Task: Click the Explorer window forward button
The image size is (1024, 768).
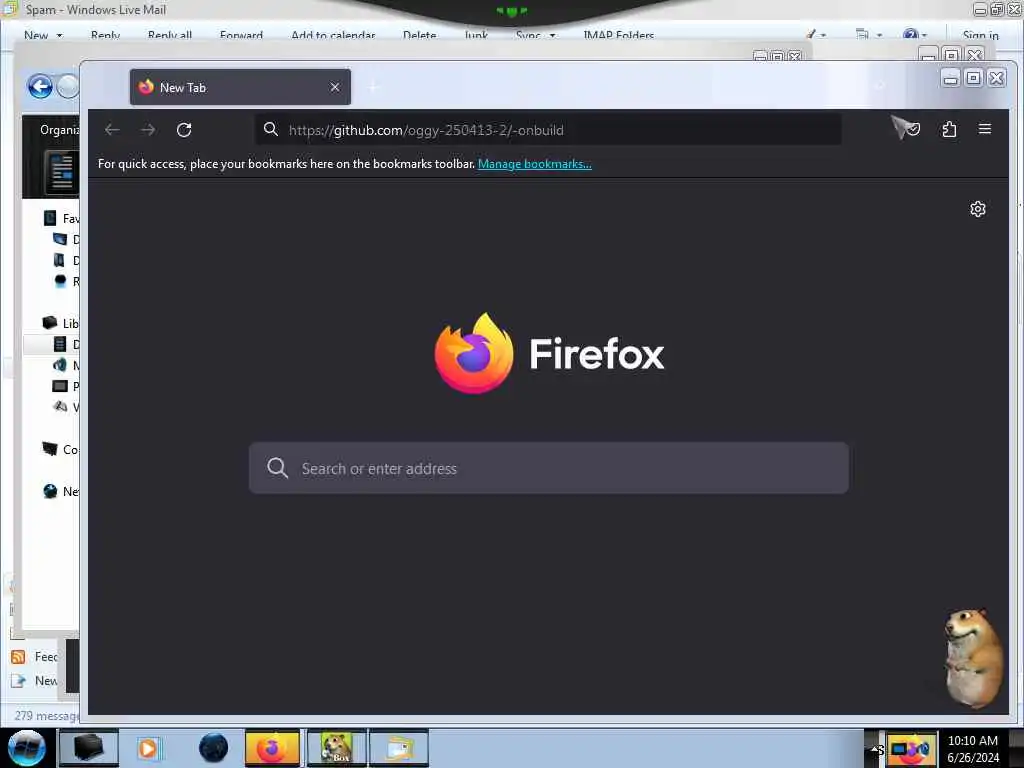Action: (68, 86)
